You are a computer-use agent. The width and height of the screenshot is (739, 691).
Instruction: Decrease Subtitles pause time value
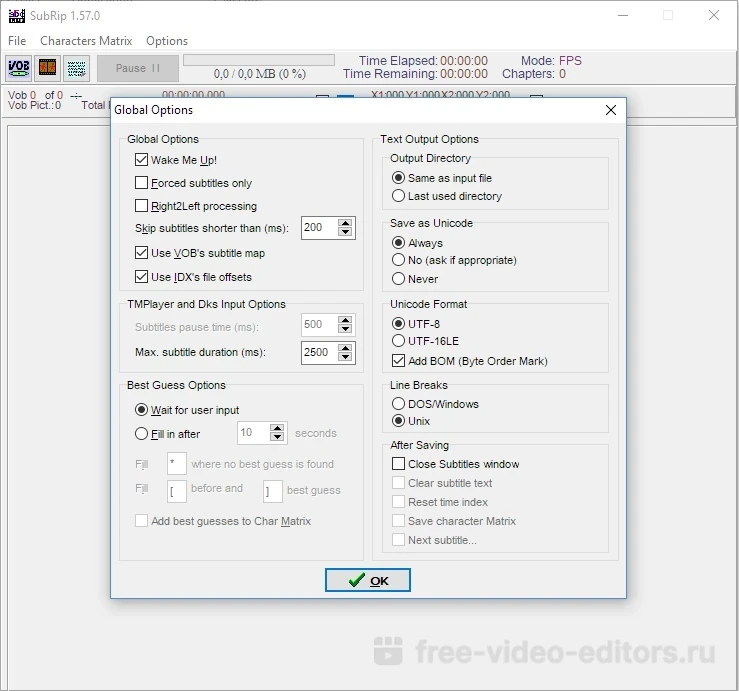click(x=345, y=329)
